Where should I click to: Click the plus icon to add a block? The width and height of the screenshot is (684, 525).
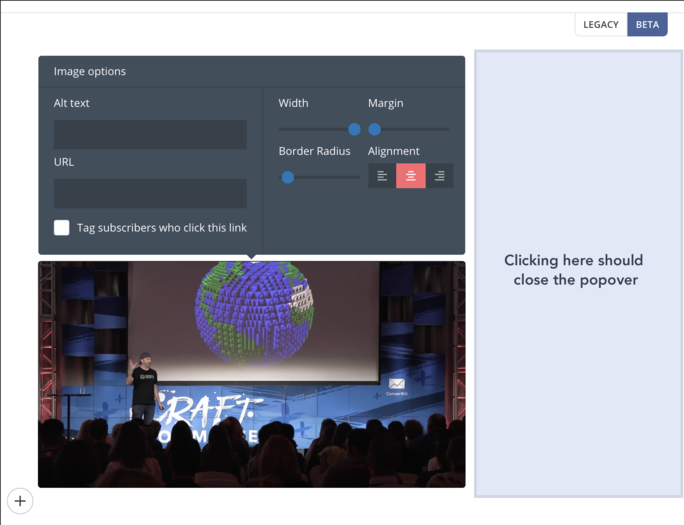(x=20, y=501)
